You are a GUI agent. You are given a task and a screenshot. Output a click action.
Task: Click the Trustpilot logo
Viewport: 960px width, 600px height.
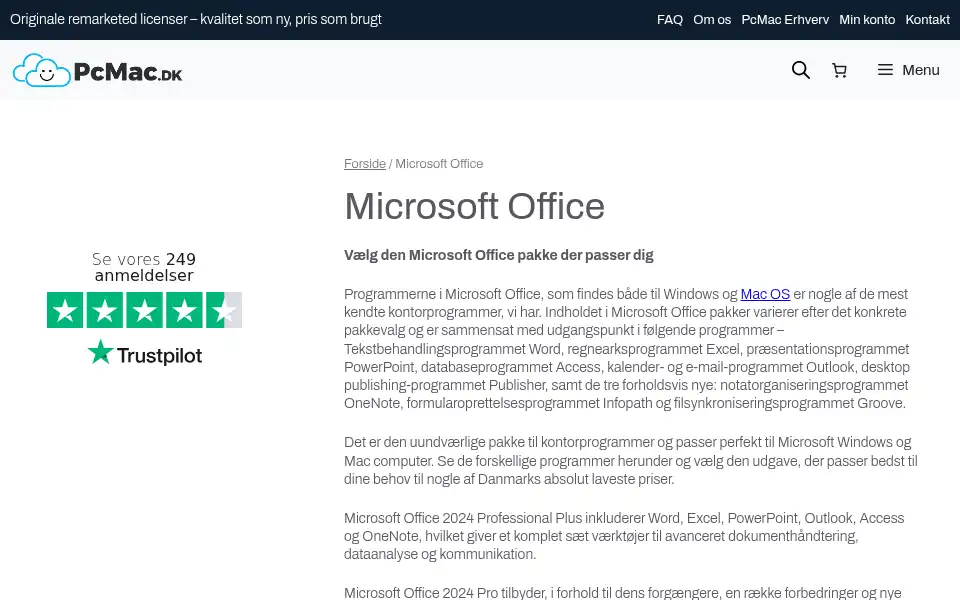144,354
